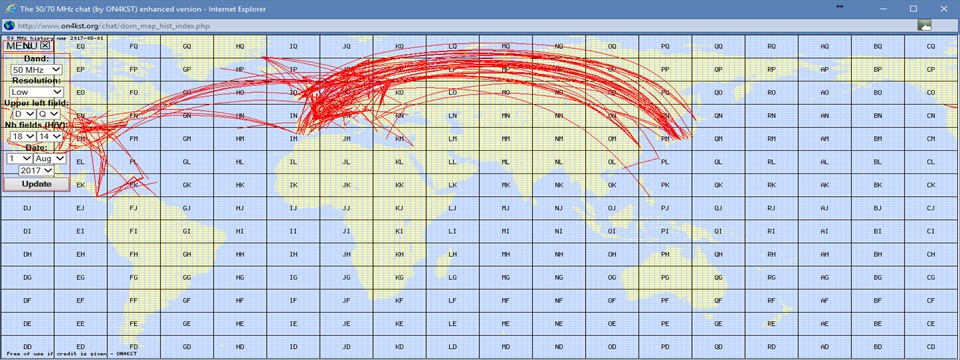Viewport: 960px width, 360px height.
Task: Close the MENU panel with its X icon
Action: 45,45
